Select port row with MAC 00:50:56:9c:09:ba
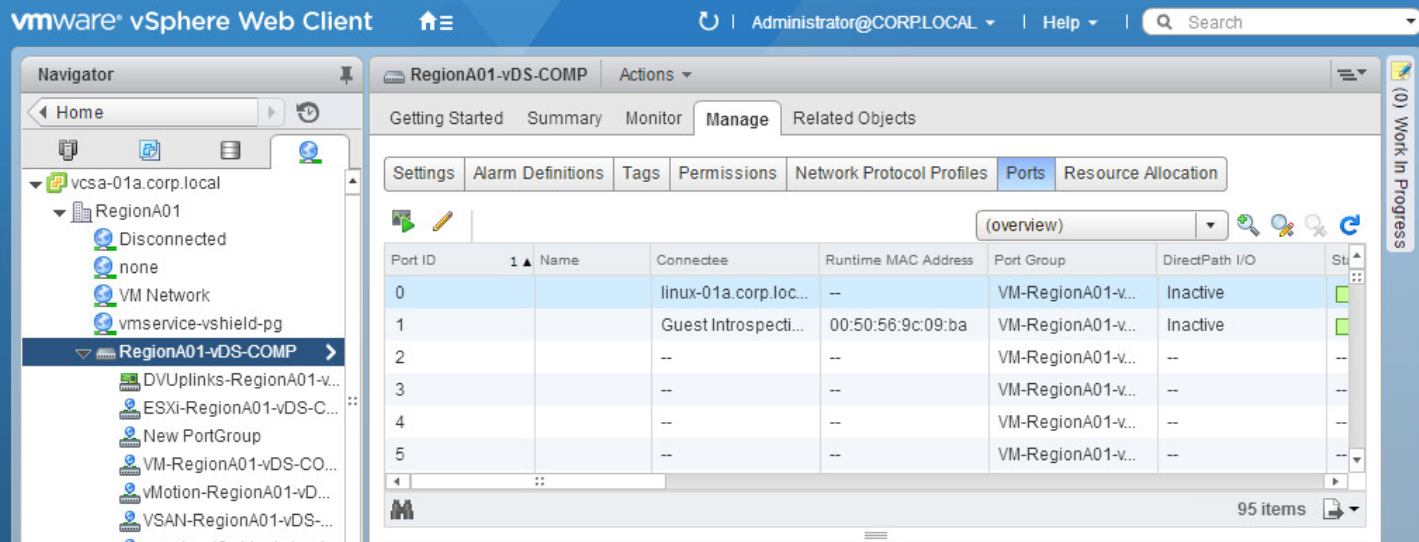Screen dimensions: 1419x542 tap(867, 325)
